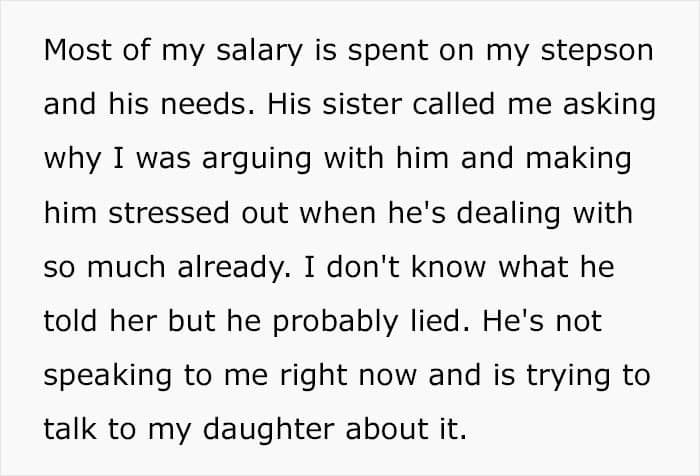
Task: Select the word "already."
Action: click(x=234, y=269)
